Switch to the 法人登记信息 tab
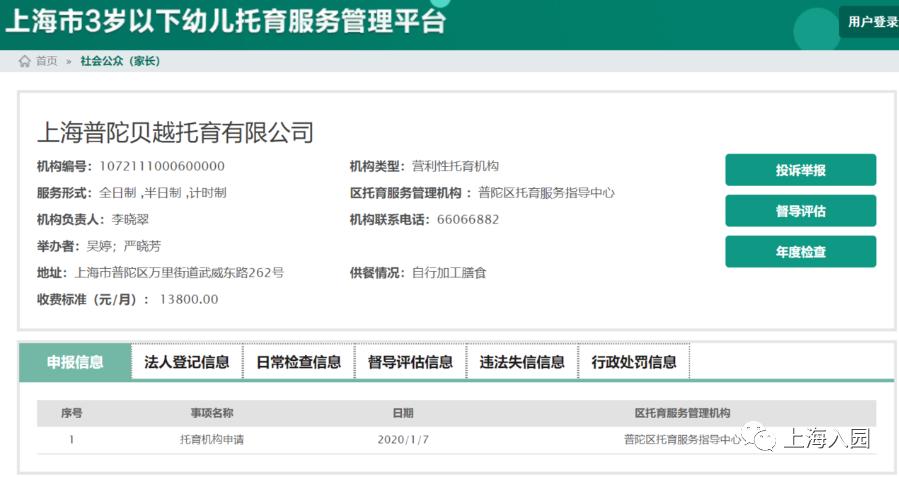The height and width of the screenshot is (477, 899). (187, 362)
